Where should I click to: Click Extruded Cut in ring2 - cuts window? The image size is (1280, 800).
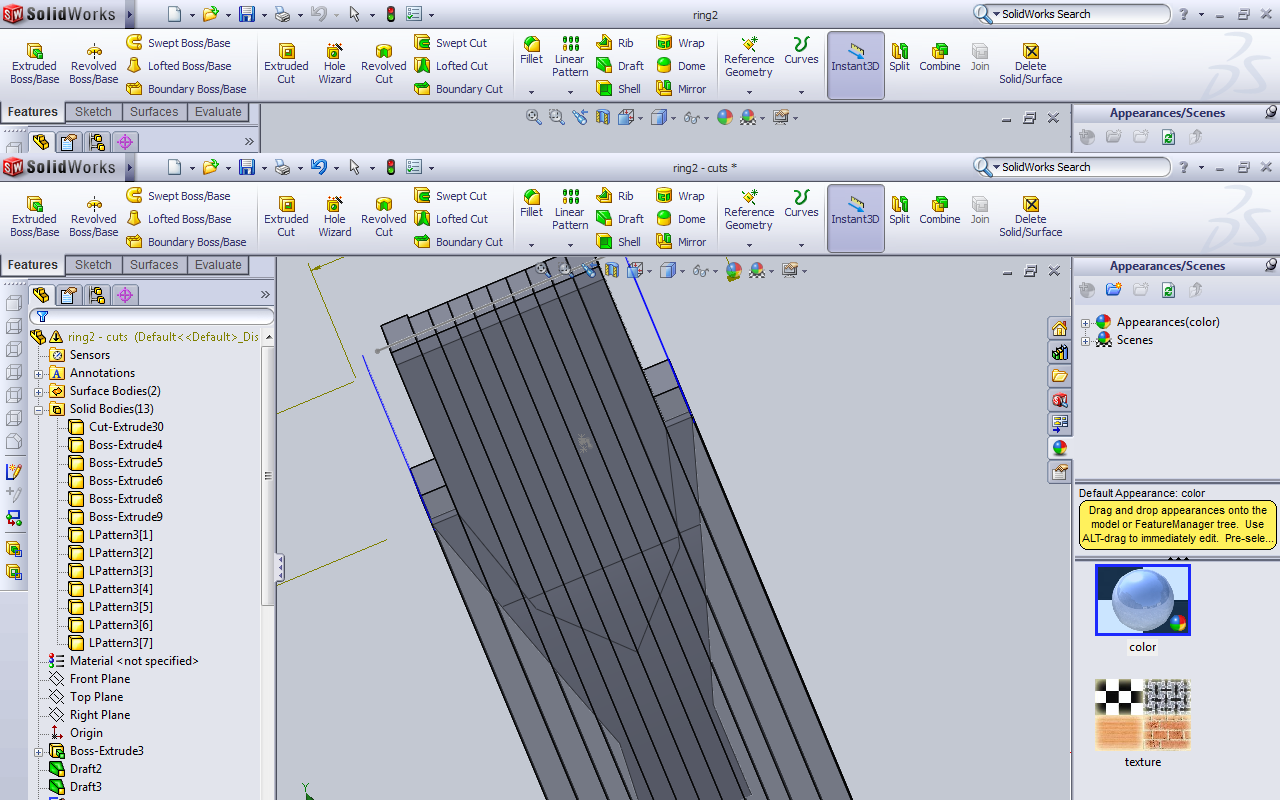click(286, 216)
